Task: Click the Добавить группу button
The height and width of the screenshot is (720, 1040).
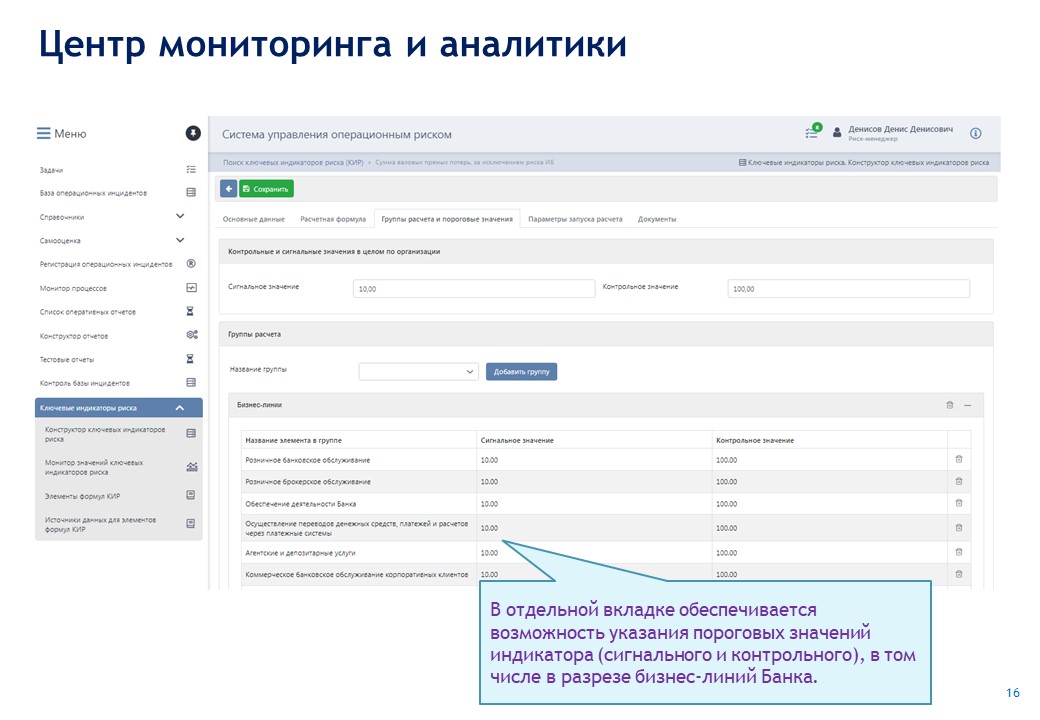Action: coord(521,371)
